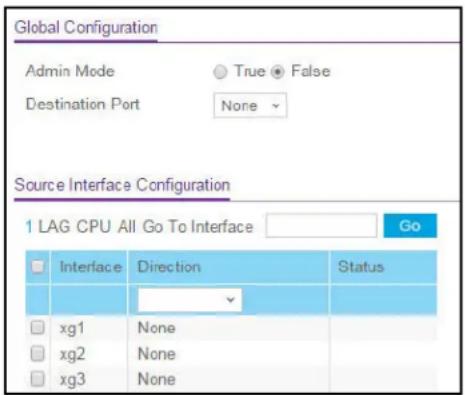Click the CPU link
The width and height of the screenshot is (465, 395).
point(94,227)
